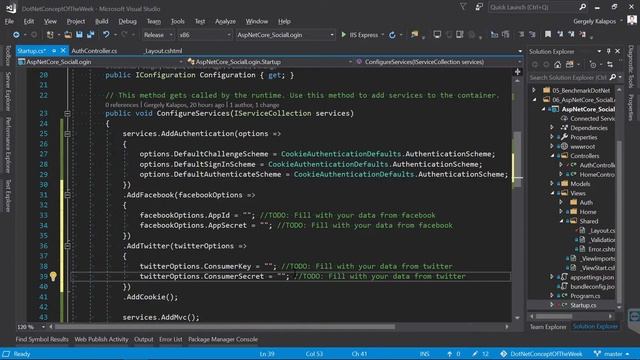The width and height of the screenshot is (640, 360).
Task: Click the notifications filter funnel icon
Action: (463, 7)
